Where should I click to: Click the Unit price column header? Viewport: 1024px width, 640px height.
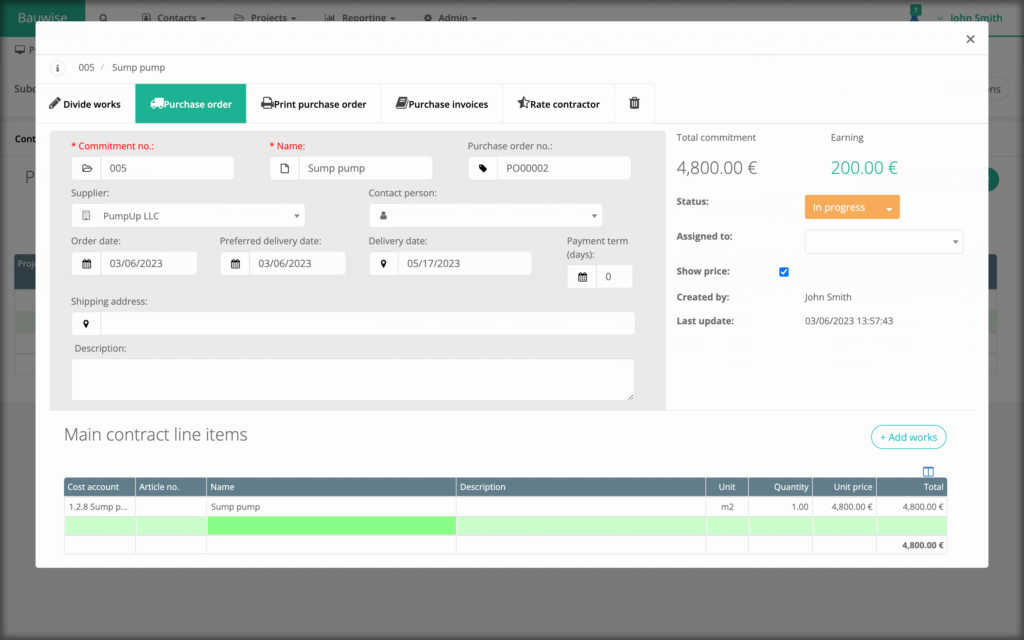(x=844, y=487)
